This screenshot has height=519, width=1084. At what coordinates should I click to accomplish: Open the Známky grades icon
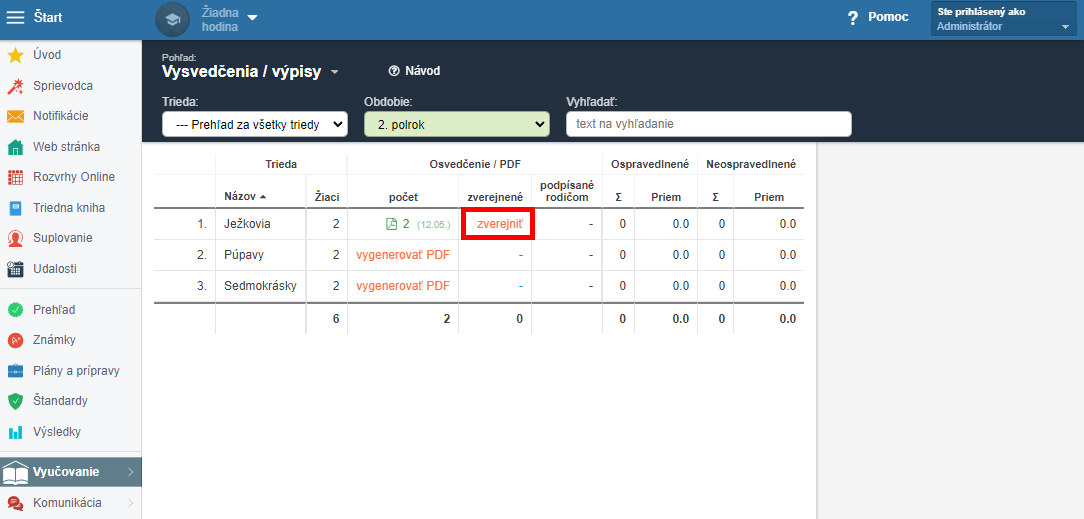coord(15,340)
